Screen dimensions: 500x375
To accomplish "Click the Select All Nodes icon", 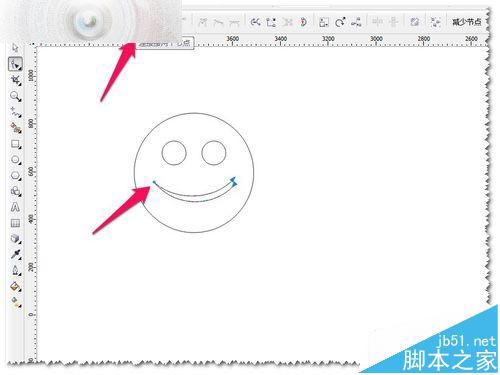I will point(435,22).
